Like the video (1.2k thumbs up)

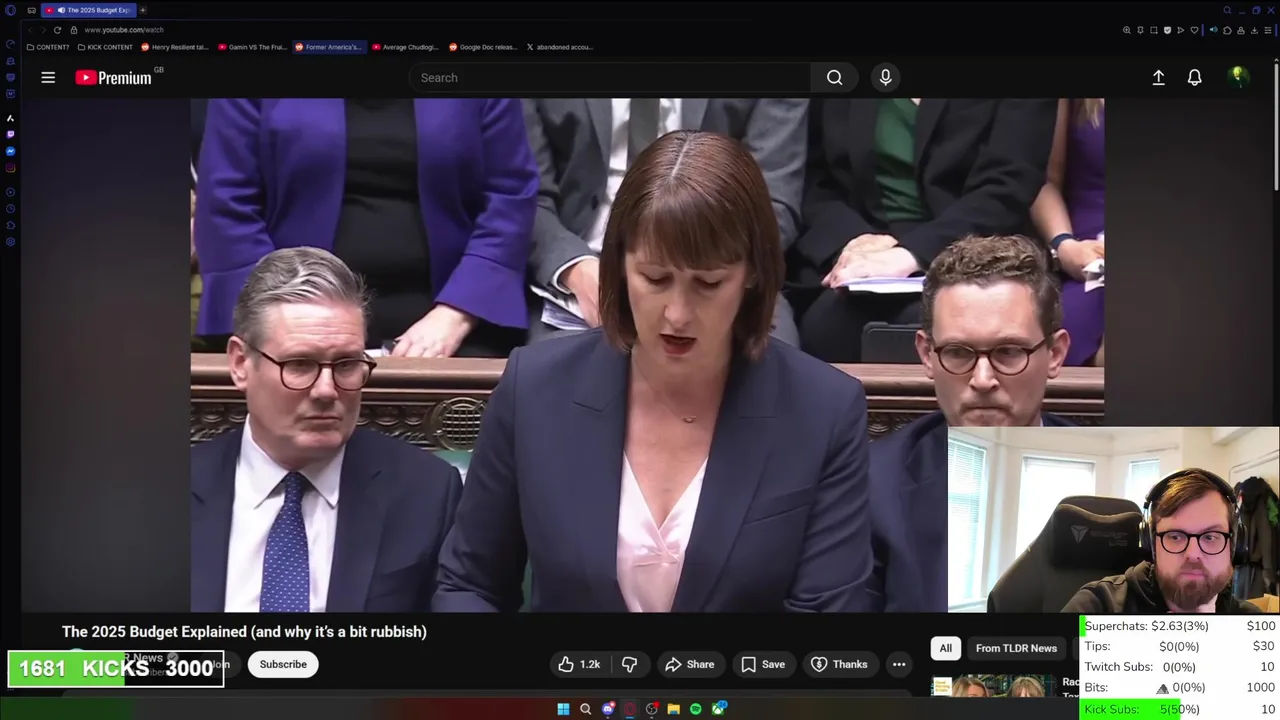(x=579, y=664)
